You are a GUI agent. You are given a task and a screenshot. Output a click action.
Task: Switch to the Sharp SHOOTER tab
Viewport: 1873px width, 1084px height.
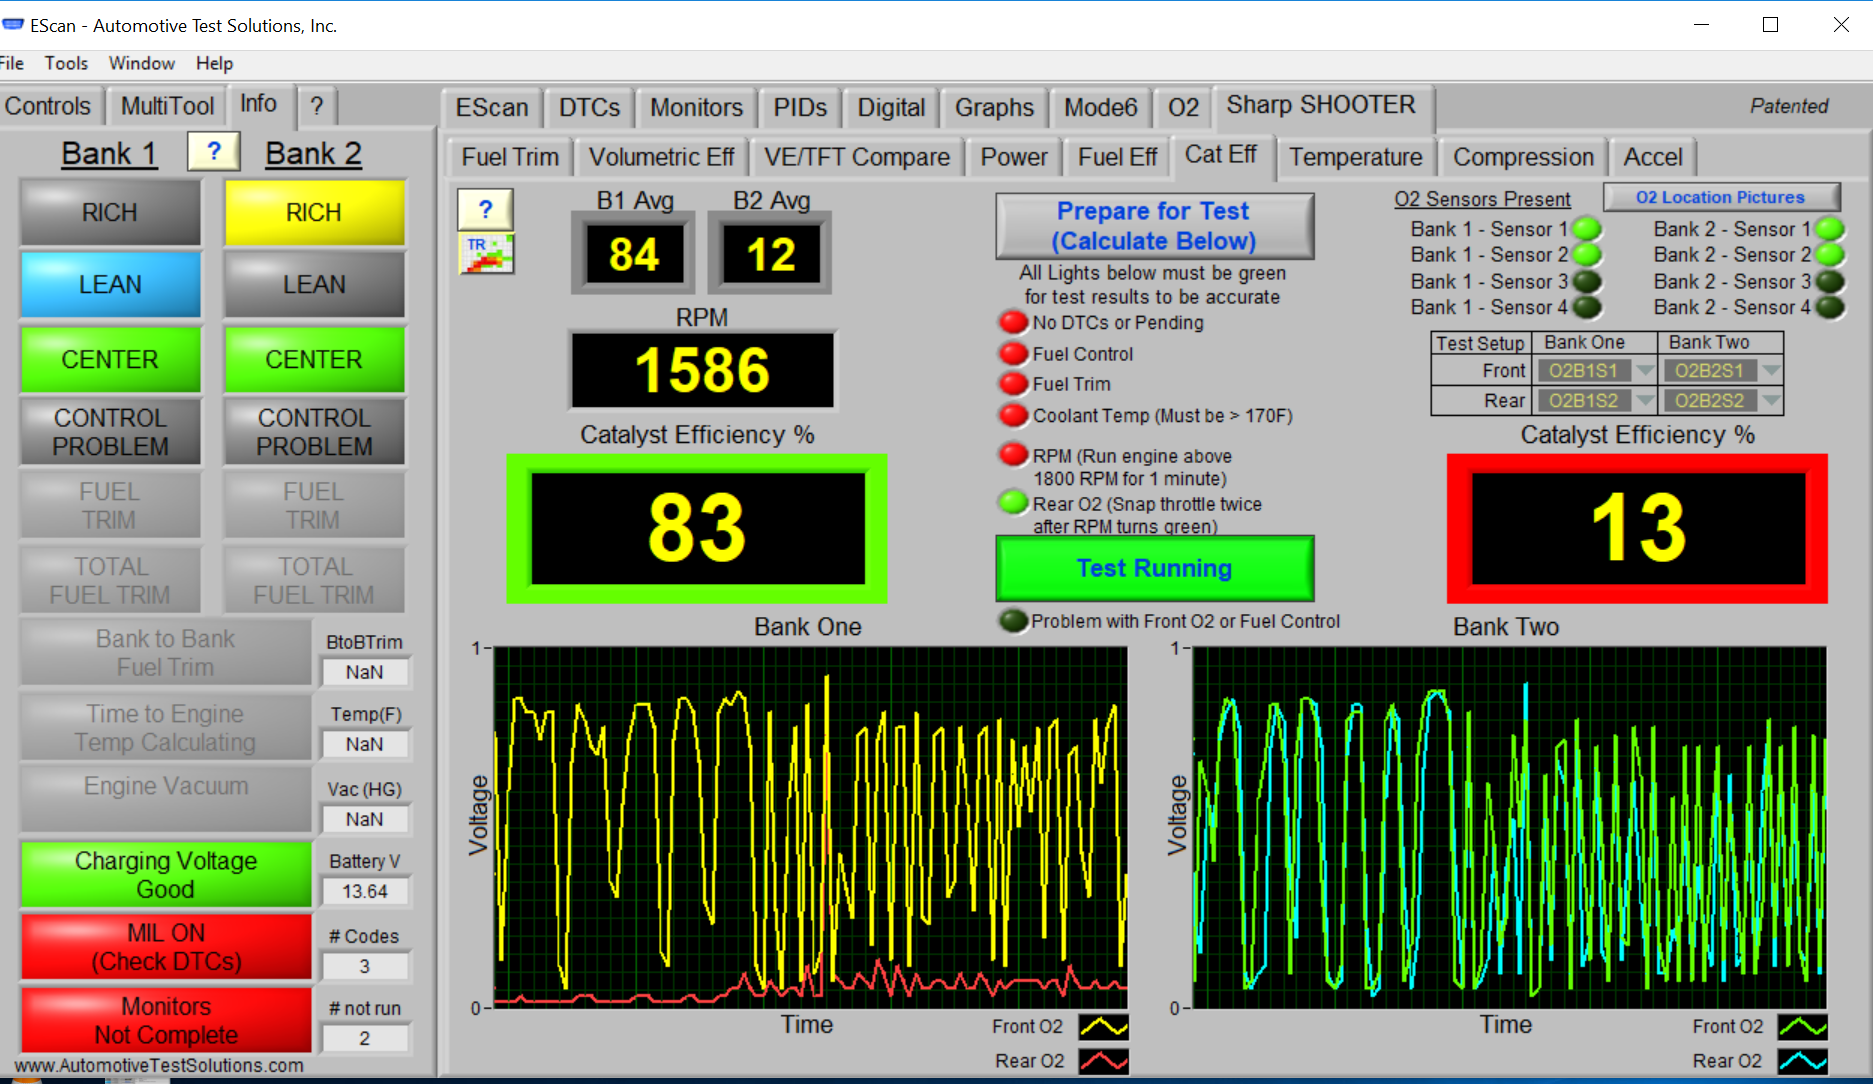(x=1320, y=105)
